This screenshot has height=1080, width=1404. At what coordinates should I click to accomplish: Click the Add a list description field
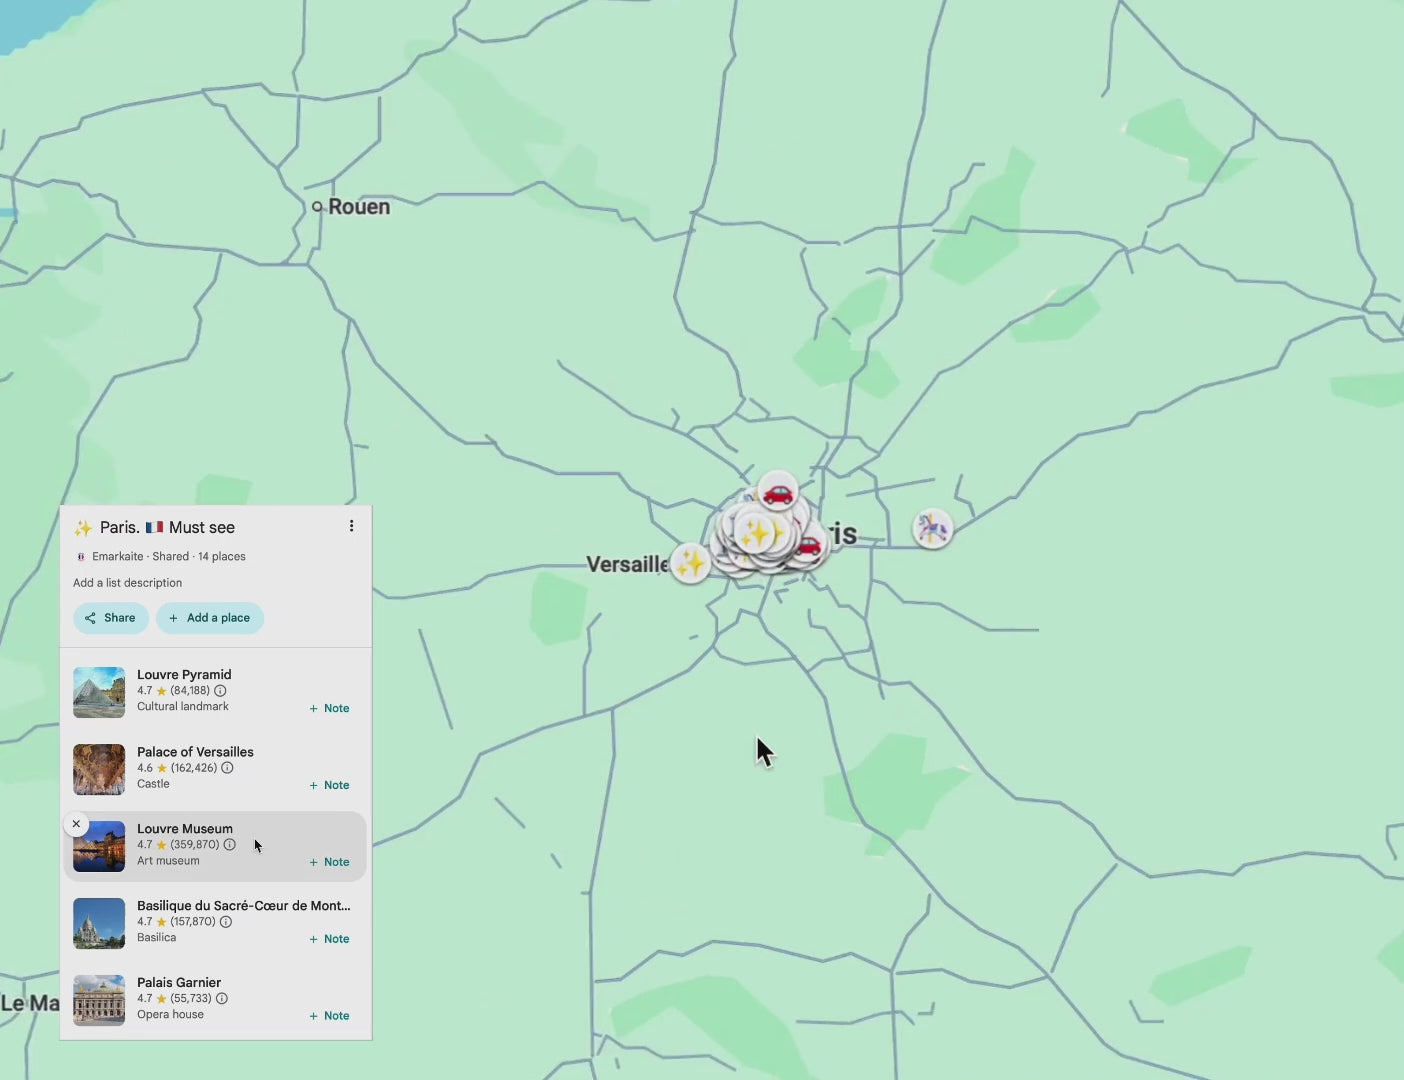(128, 582)
